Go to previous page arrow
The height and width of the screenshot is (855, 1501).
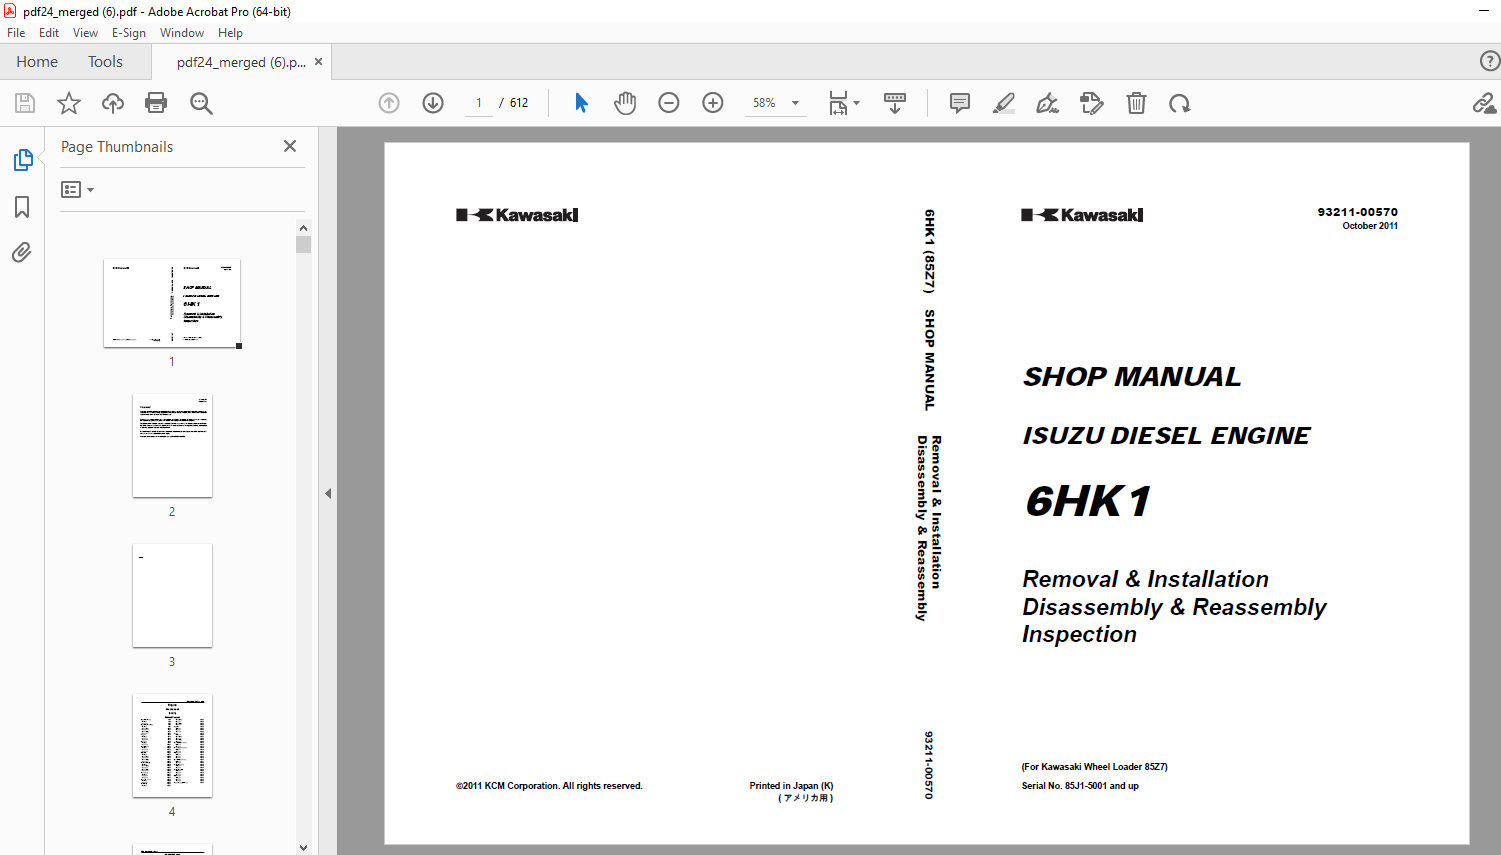(x=389, y=103)
